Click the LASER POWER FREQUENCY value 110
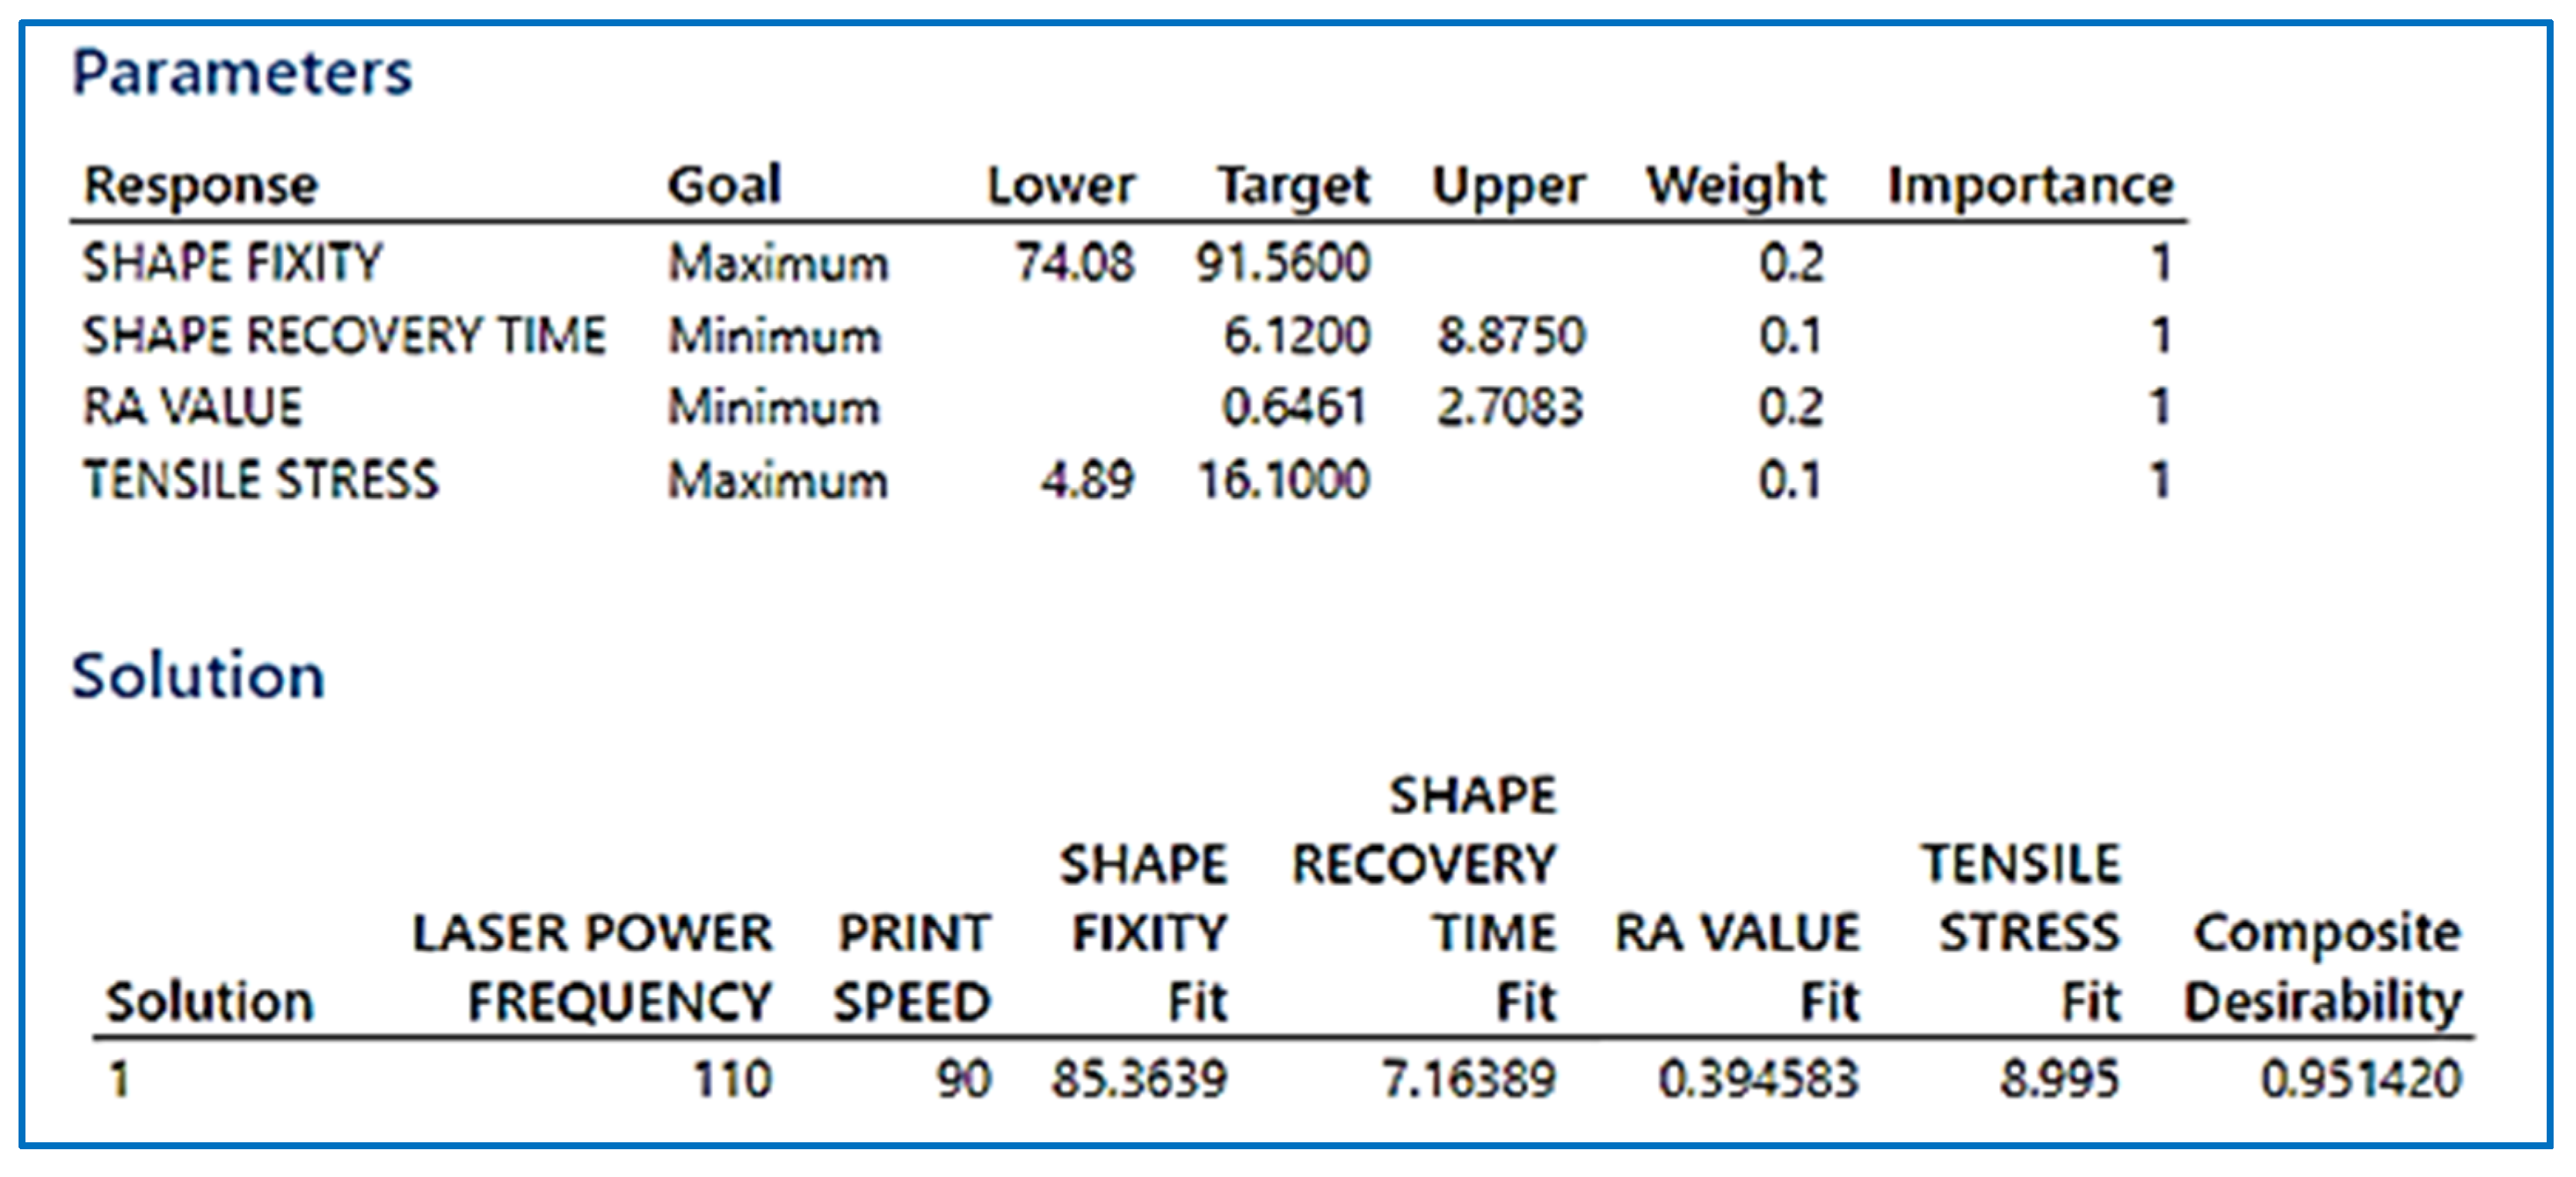 pos(732,1079)
